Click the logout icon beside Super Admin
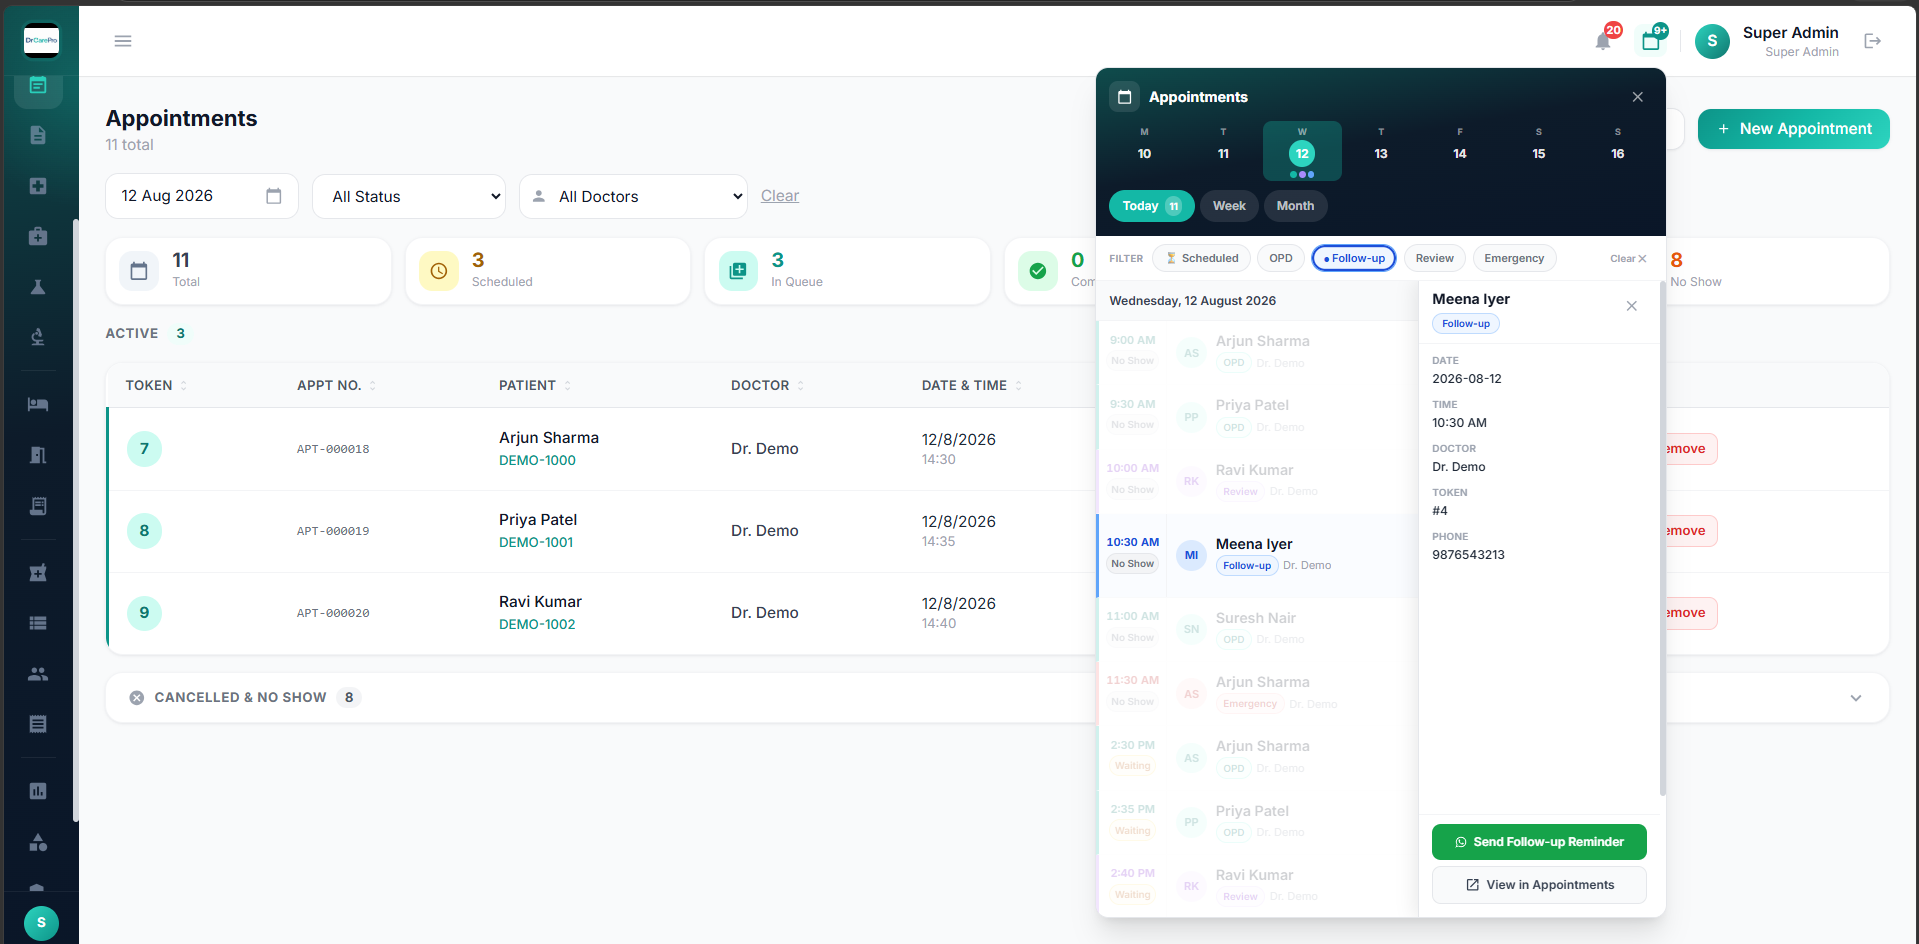This screenshot has height=944, width=1919. [1873, 41]
